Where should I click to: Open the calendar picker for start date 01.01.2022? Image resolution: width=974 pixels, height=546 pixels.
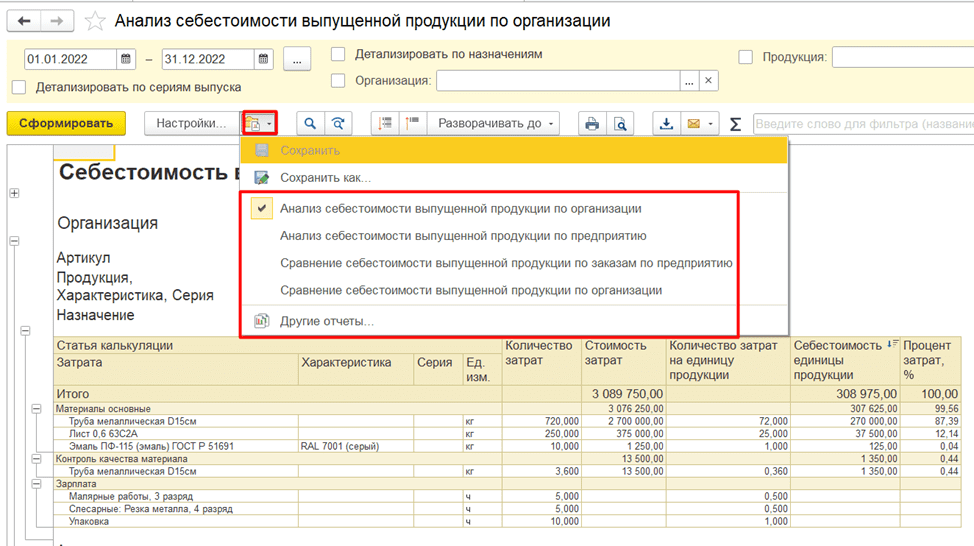(126, 59)
